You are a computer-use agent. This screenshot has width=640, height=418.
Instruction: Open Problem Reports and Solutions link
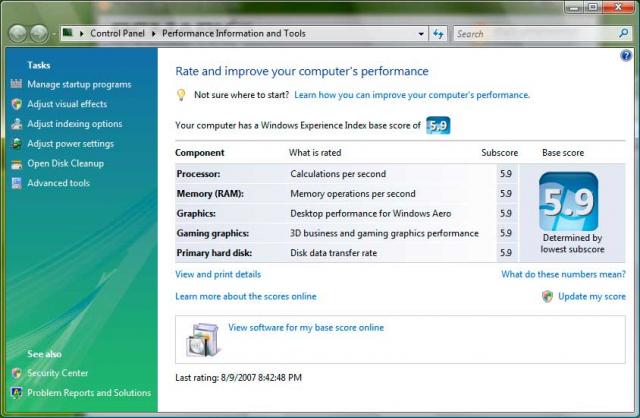pyautogui.click(x=89, y=393)
